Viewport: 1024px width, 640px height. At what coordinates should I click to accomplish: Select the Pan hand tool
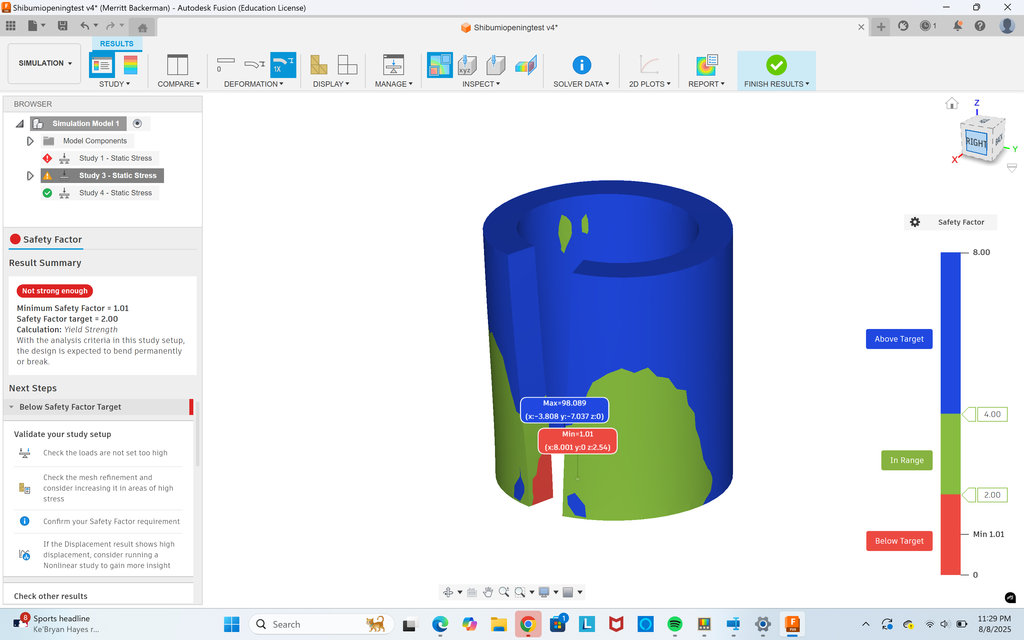488,592
